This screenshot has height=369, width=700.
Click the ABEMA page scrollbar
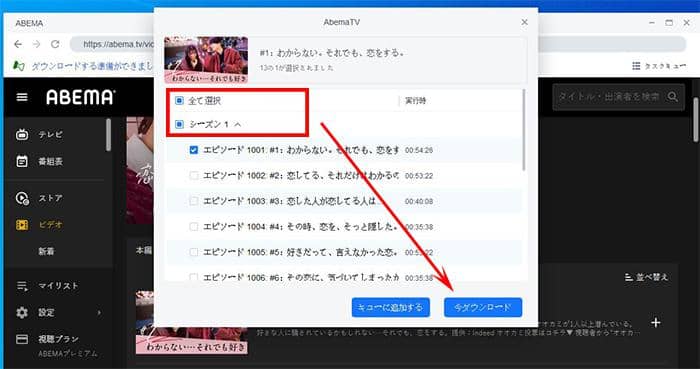[696, 120]
